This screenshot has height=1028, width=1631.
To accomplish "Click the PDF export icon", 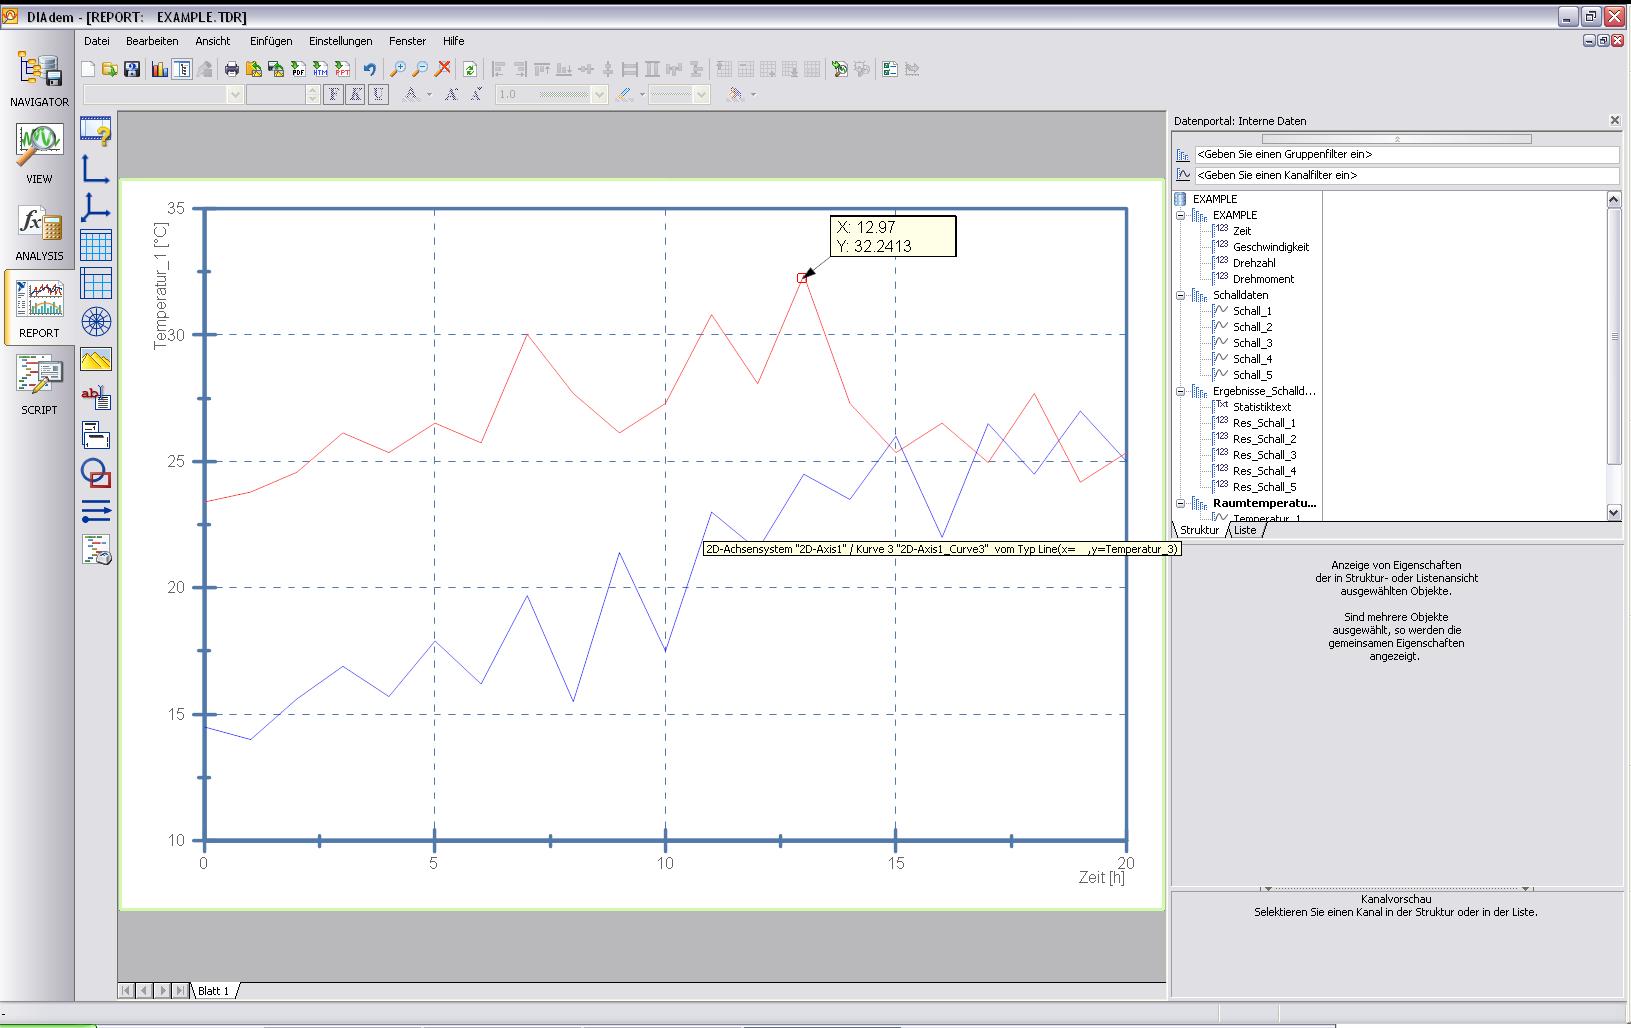I will tap(298, 69).
